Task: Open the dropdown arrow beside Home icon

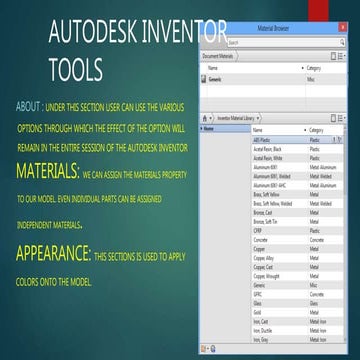Action: coord(210,118)
